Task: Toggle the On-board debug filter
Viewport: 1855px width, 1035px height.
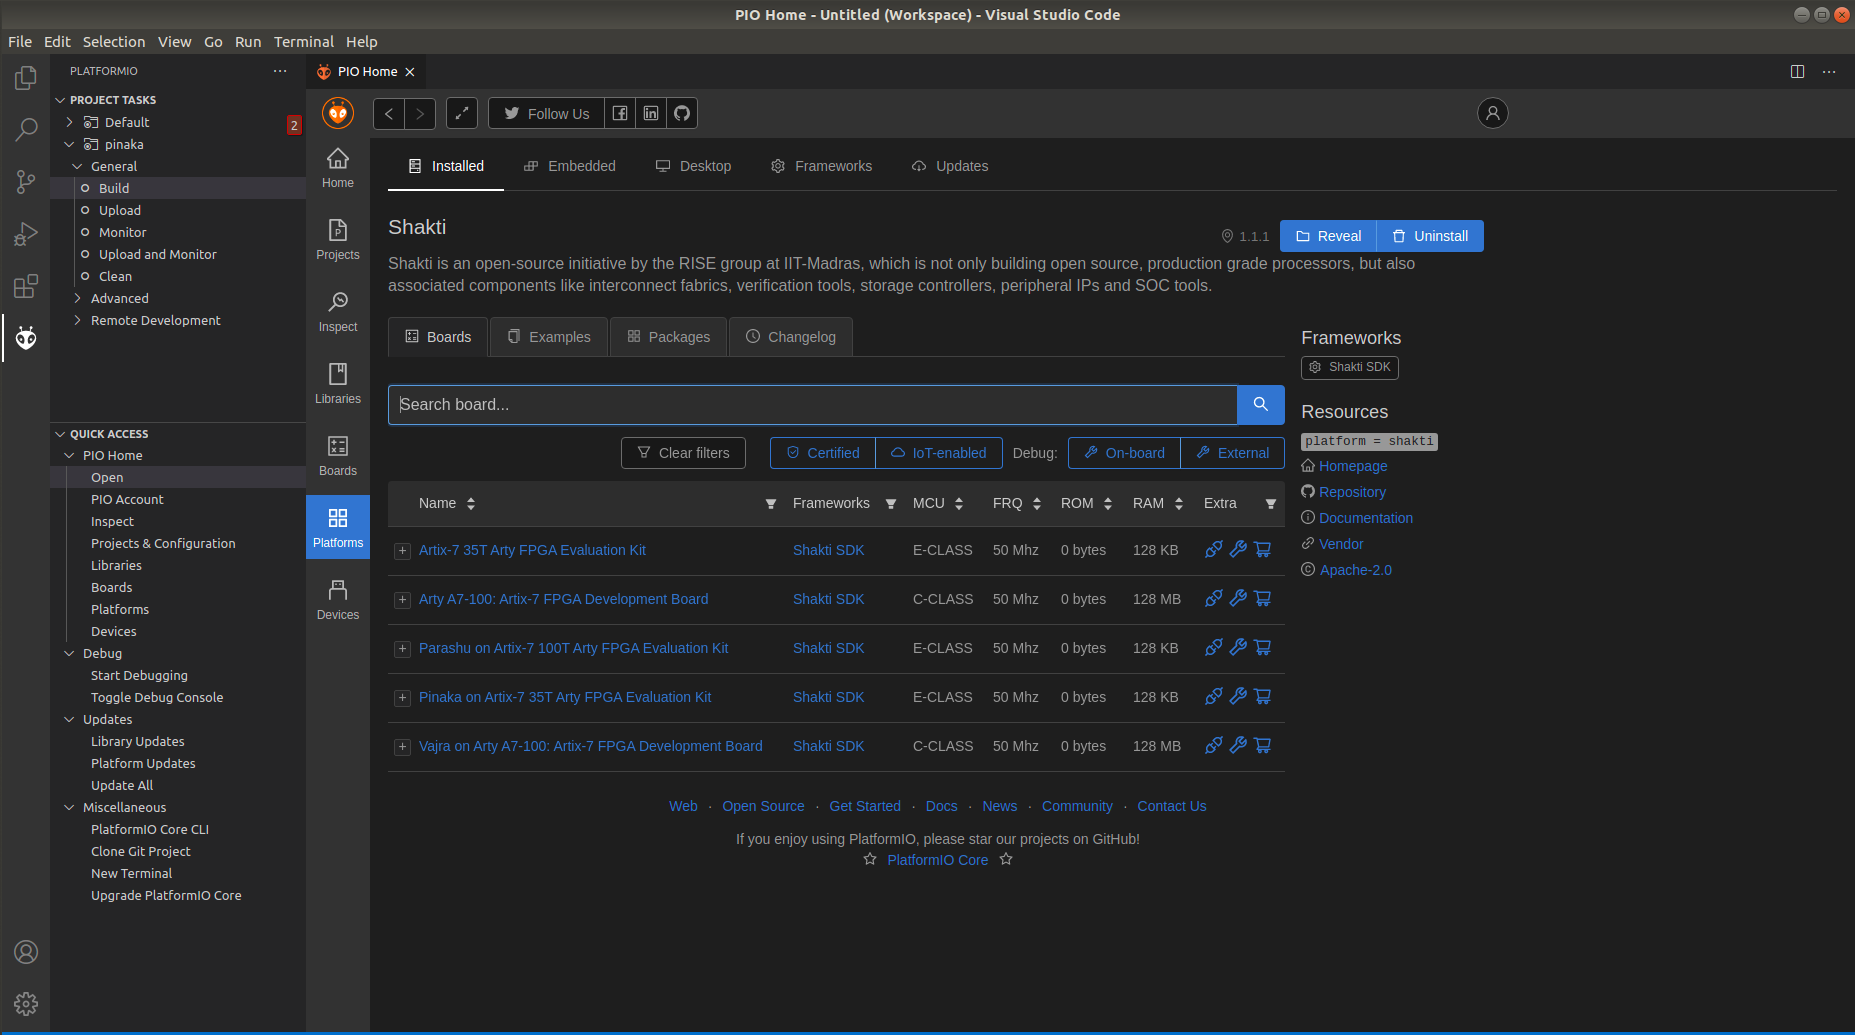Action: [1124, 453]
